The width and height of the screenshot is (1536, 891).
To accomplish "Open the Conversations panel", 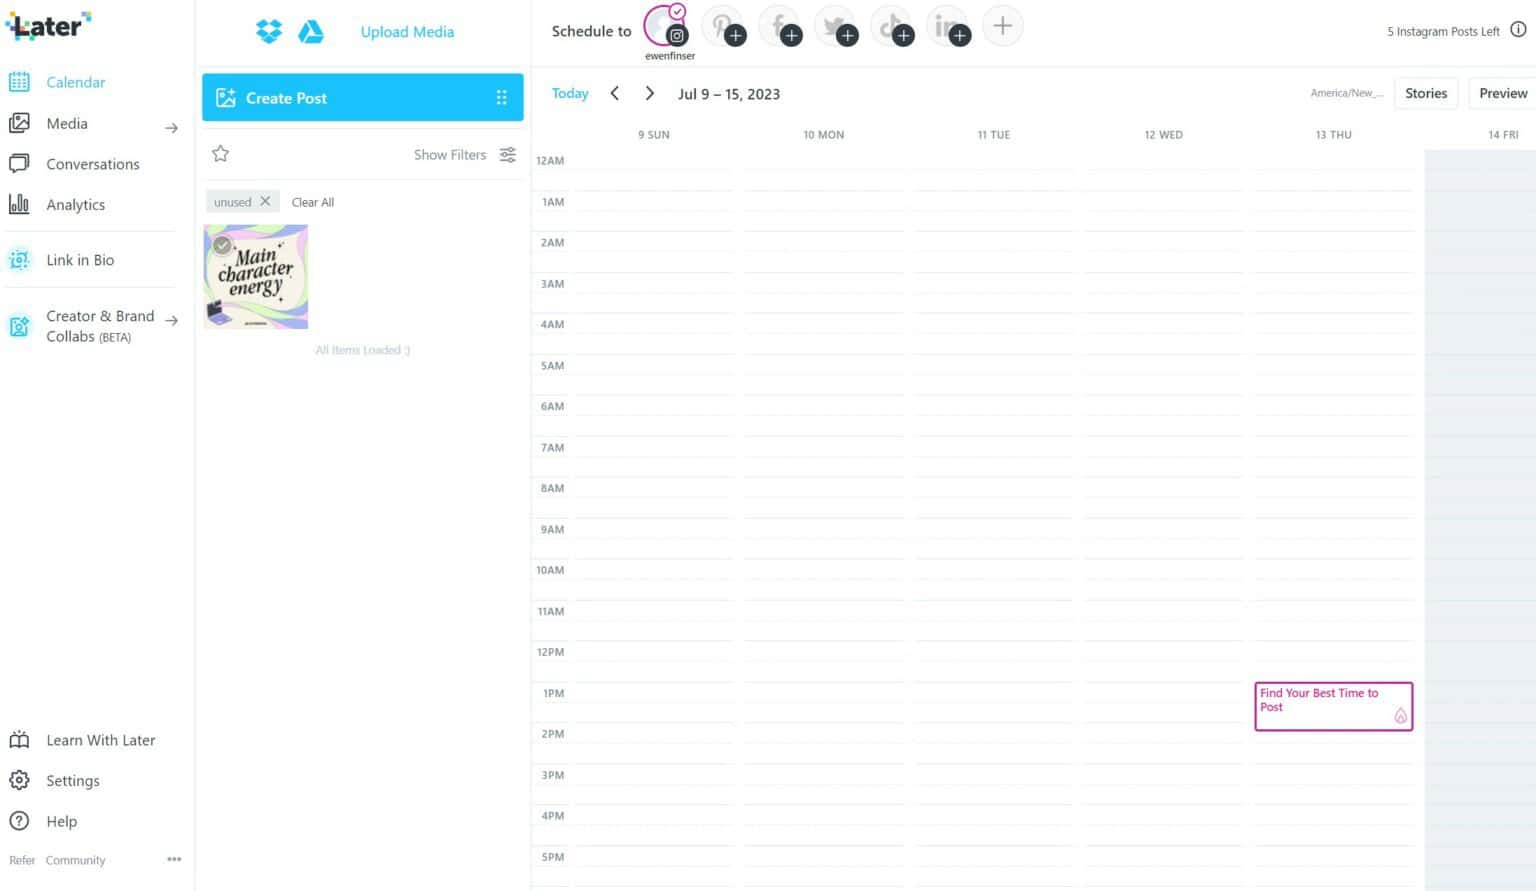I will [93, 163].
